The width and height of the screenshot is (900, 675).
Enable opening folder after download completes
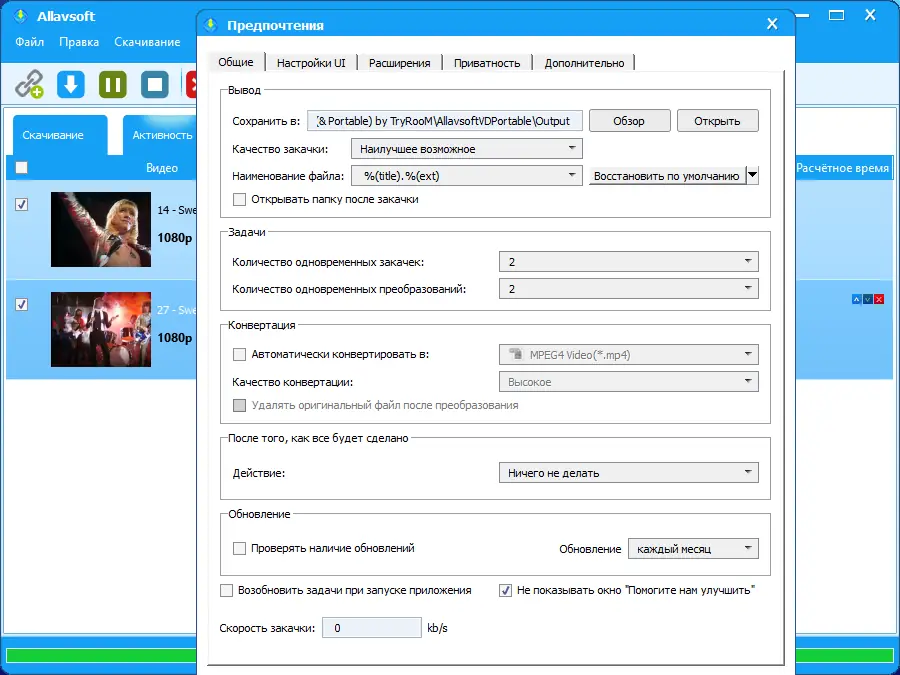[238, 199]
